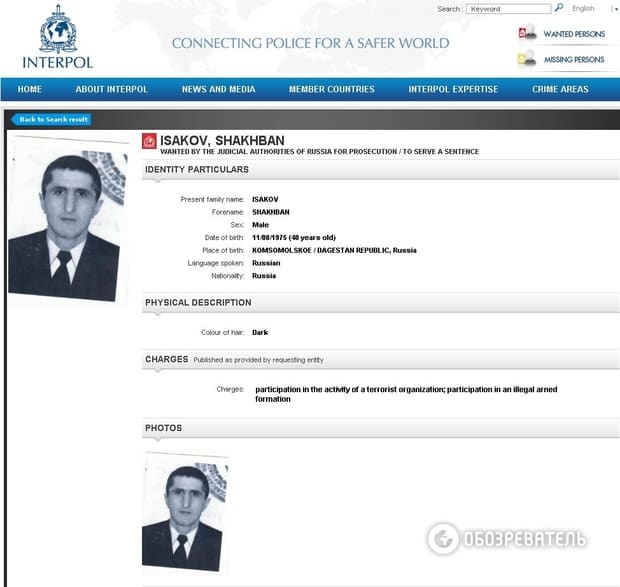Go to the Home menu item
The image size is (620, 587).
pos(30,89)
